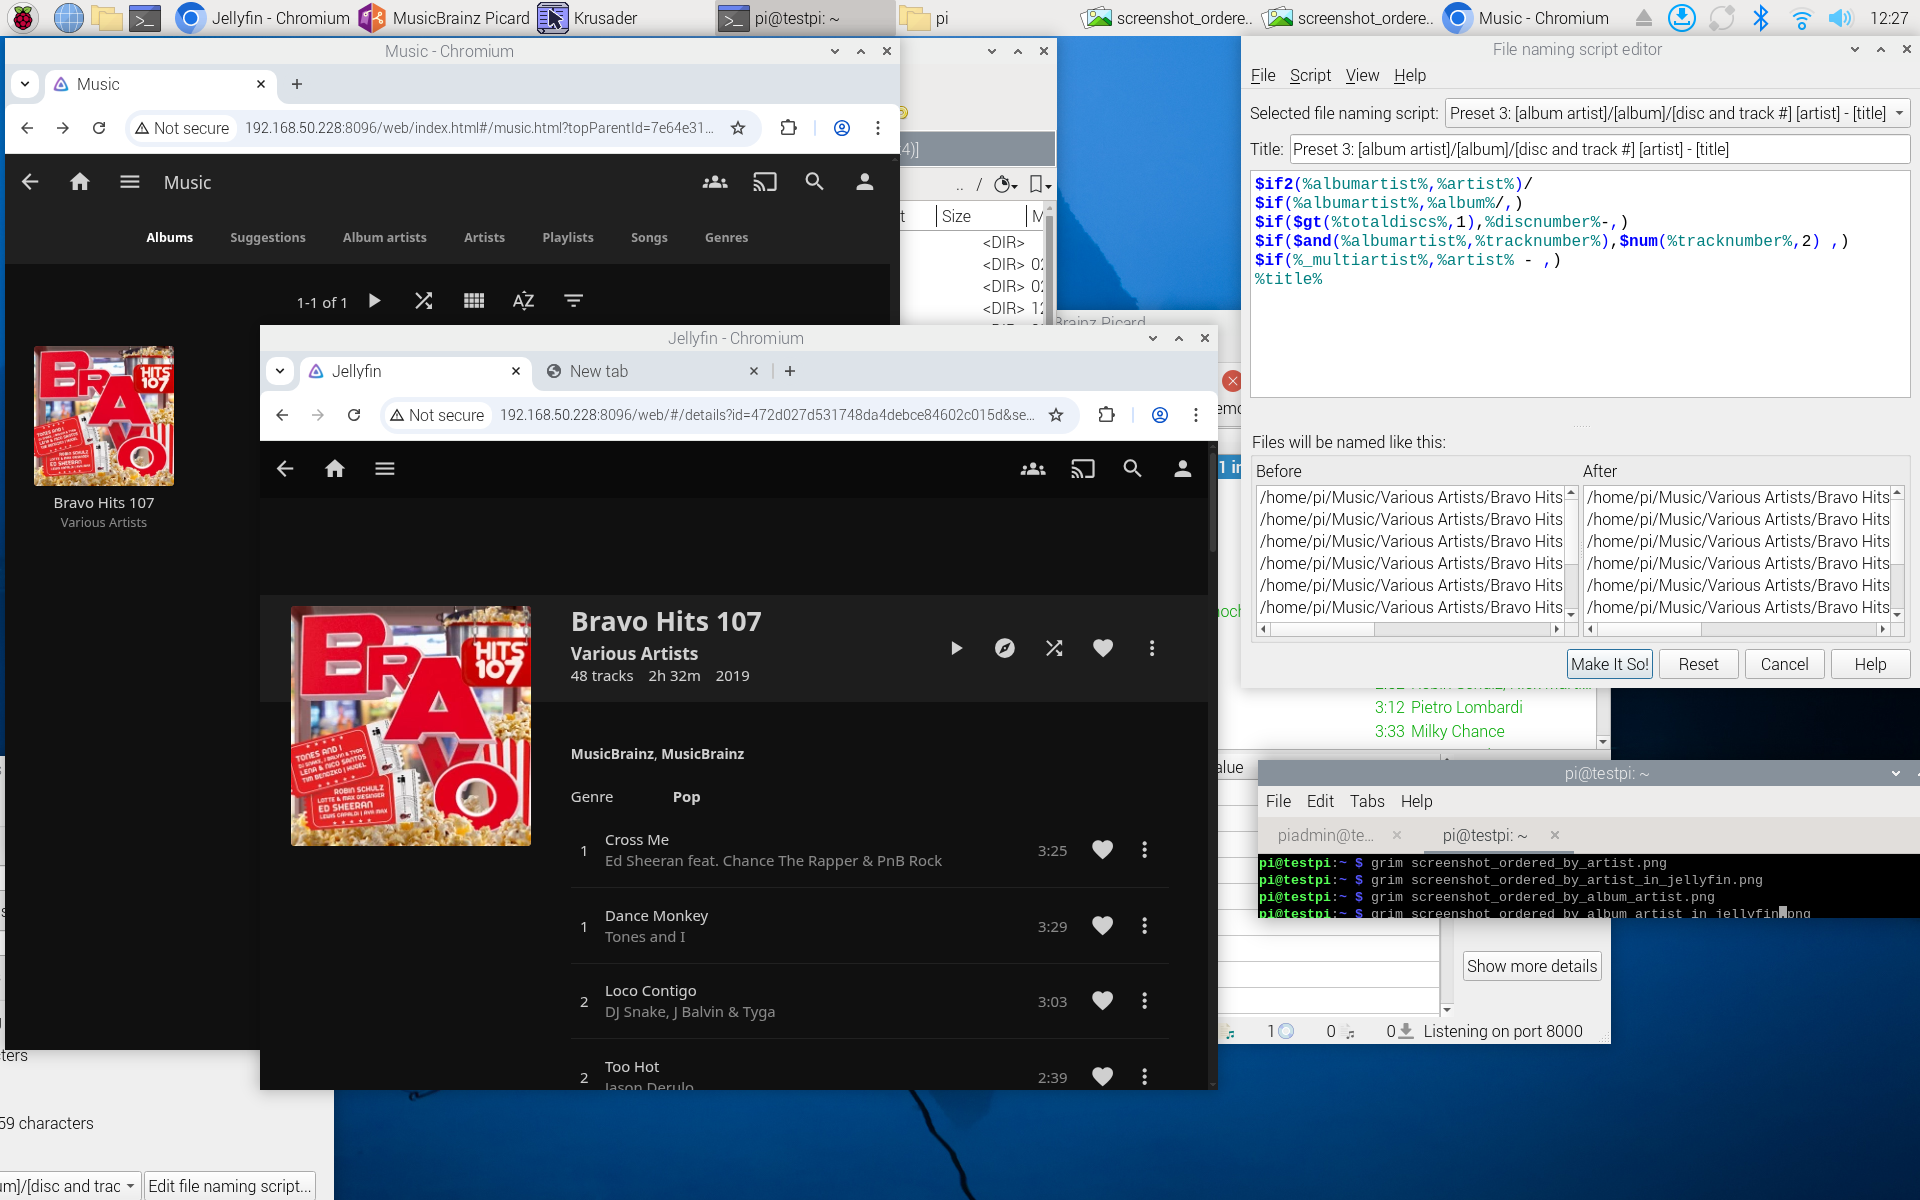Open Instant Mix compass icon for album
This screenshot has width=1920, height=1200.
click(1005, 648)
